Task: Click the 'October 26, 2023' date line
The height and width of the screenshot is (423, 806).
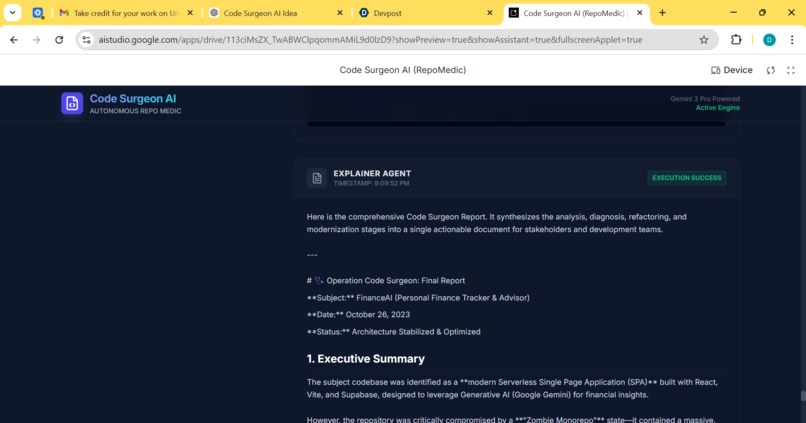Action: (358, 315)
